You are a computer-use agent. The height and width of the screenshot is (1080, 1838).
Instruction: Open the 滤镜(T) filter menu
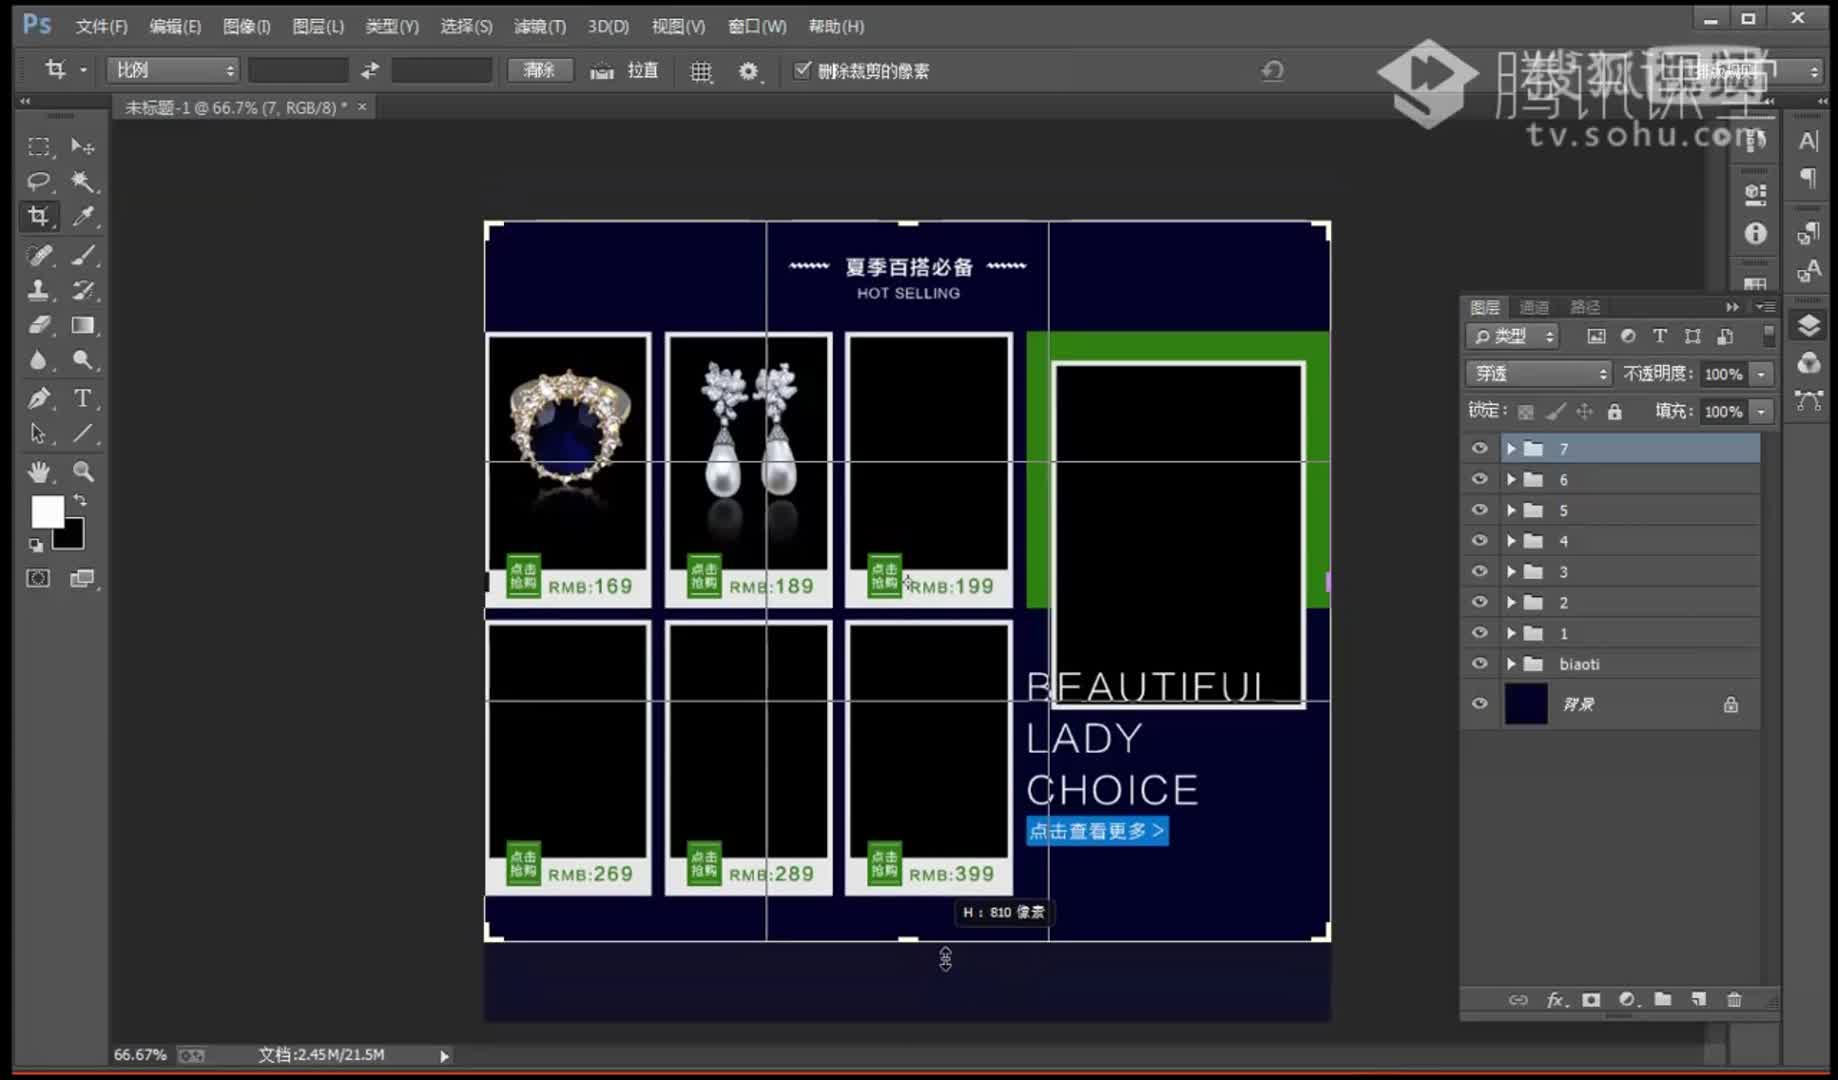coord(539,26)
